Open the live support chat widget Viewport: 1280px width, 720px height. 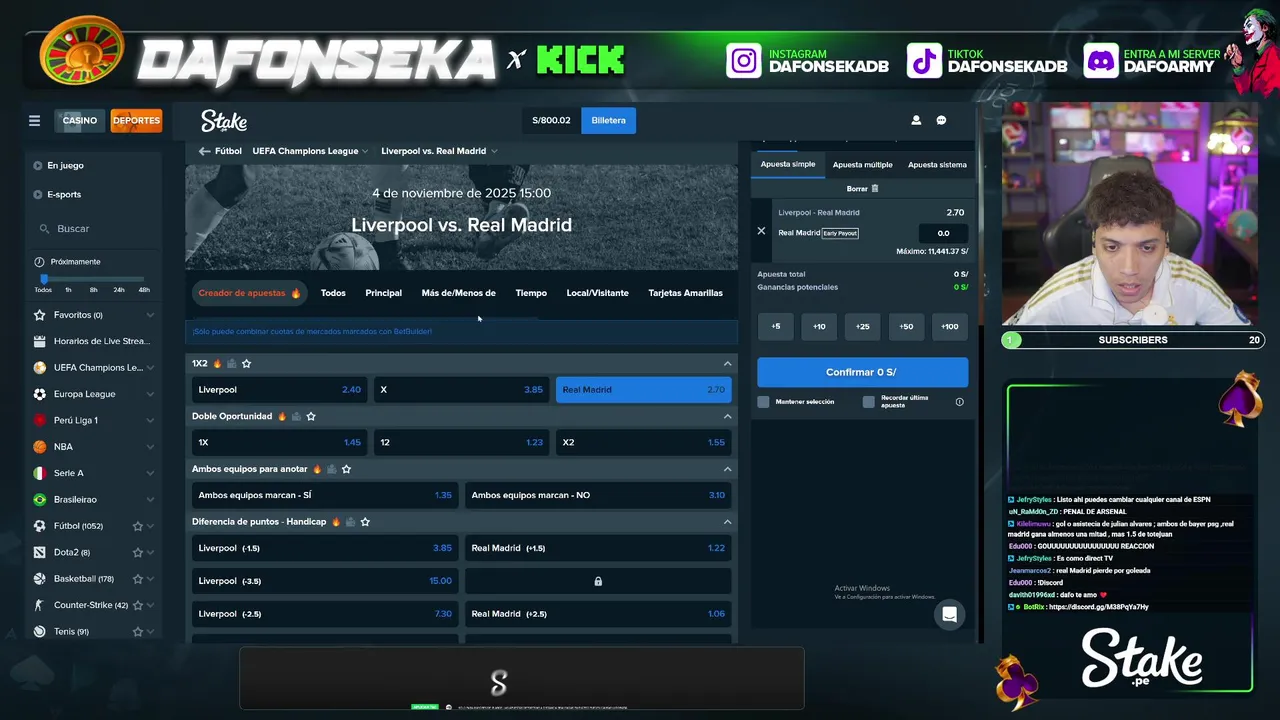point(949,614)
